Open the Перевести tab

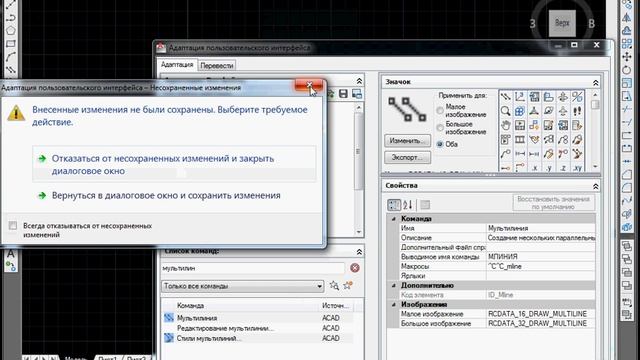point(217,65)
